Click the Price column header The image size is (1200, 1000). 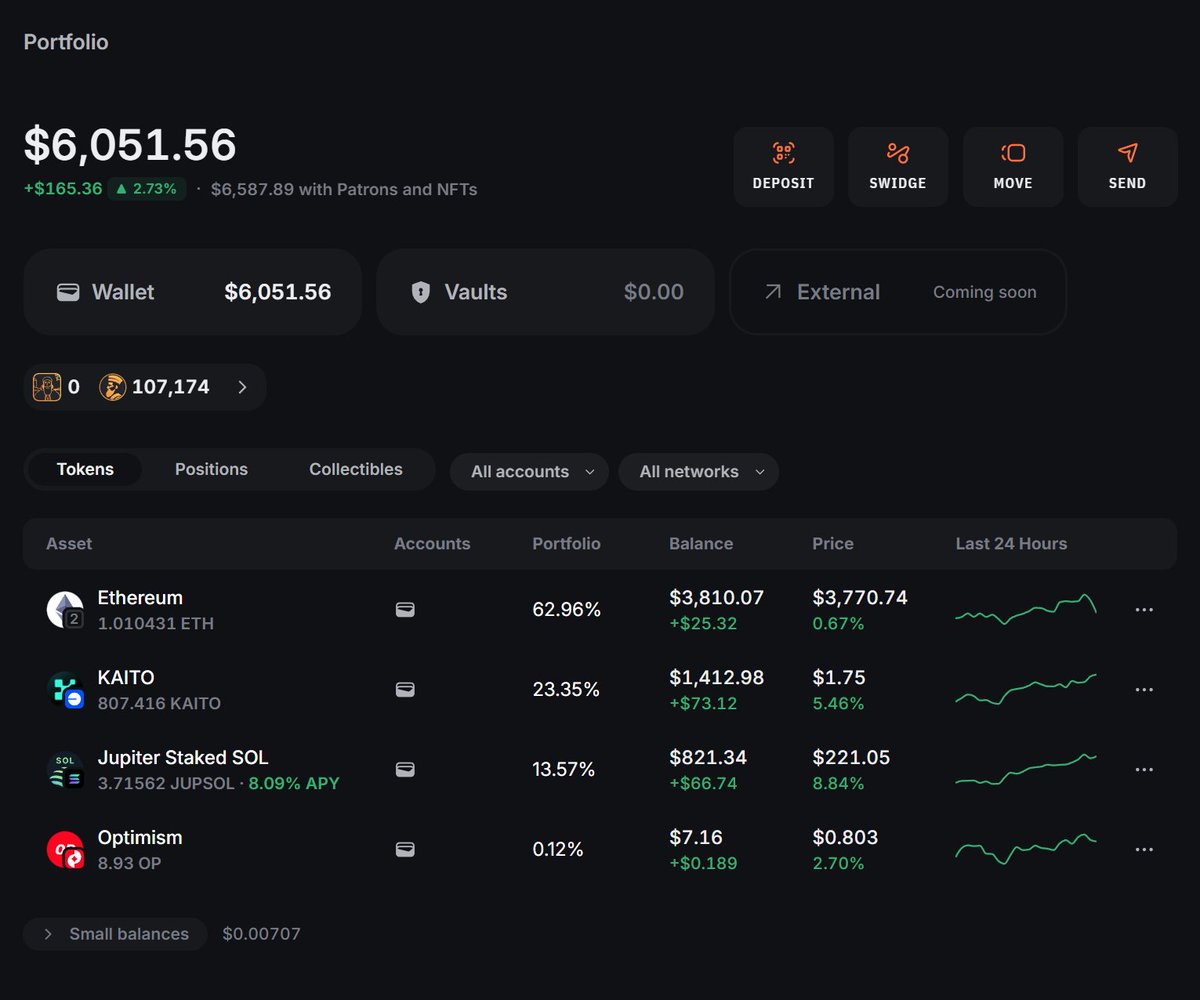(833, 544)
